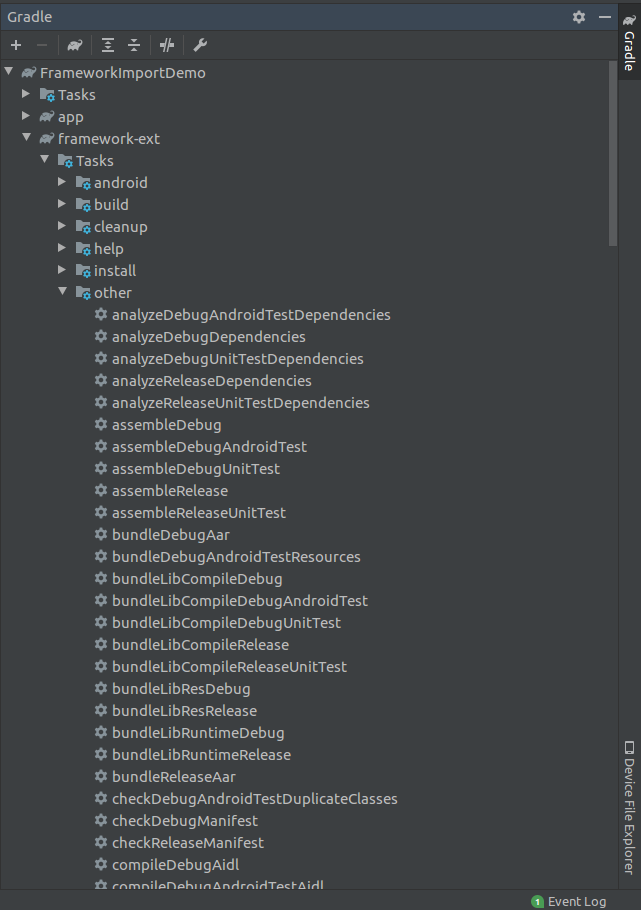Toggle offline mode icon in toolbar
This screenshot has width=641, height=910.
coord(167,45)
